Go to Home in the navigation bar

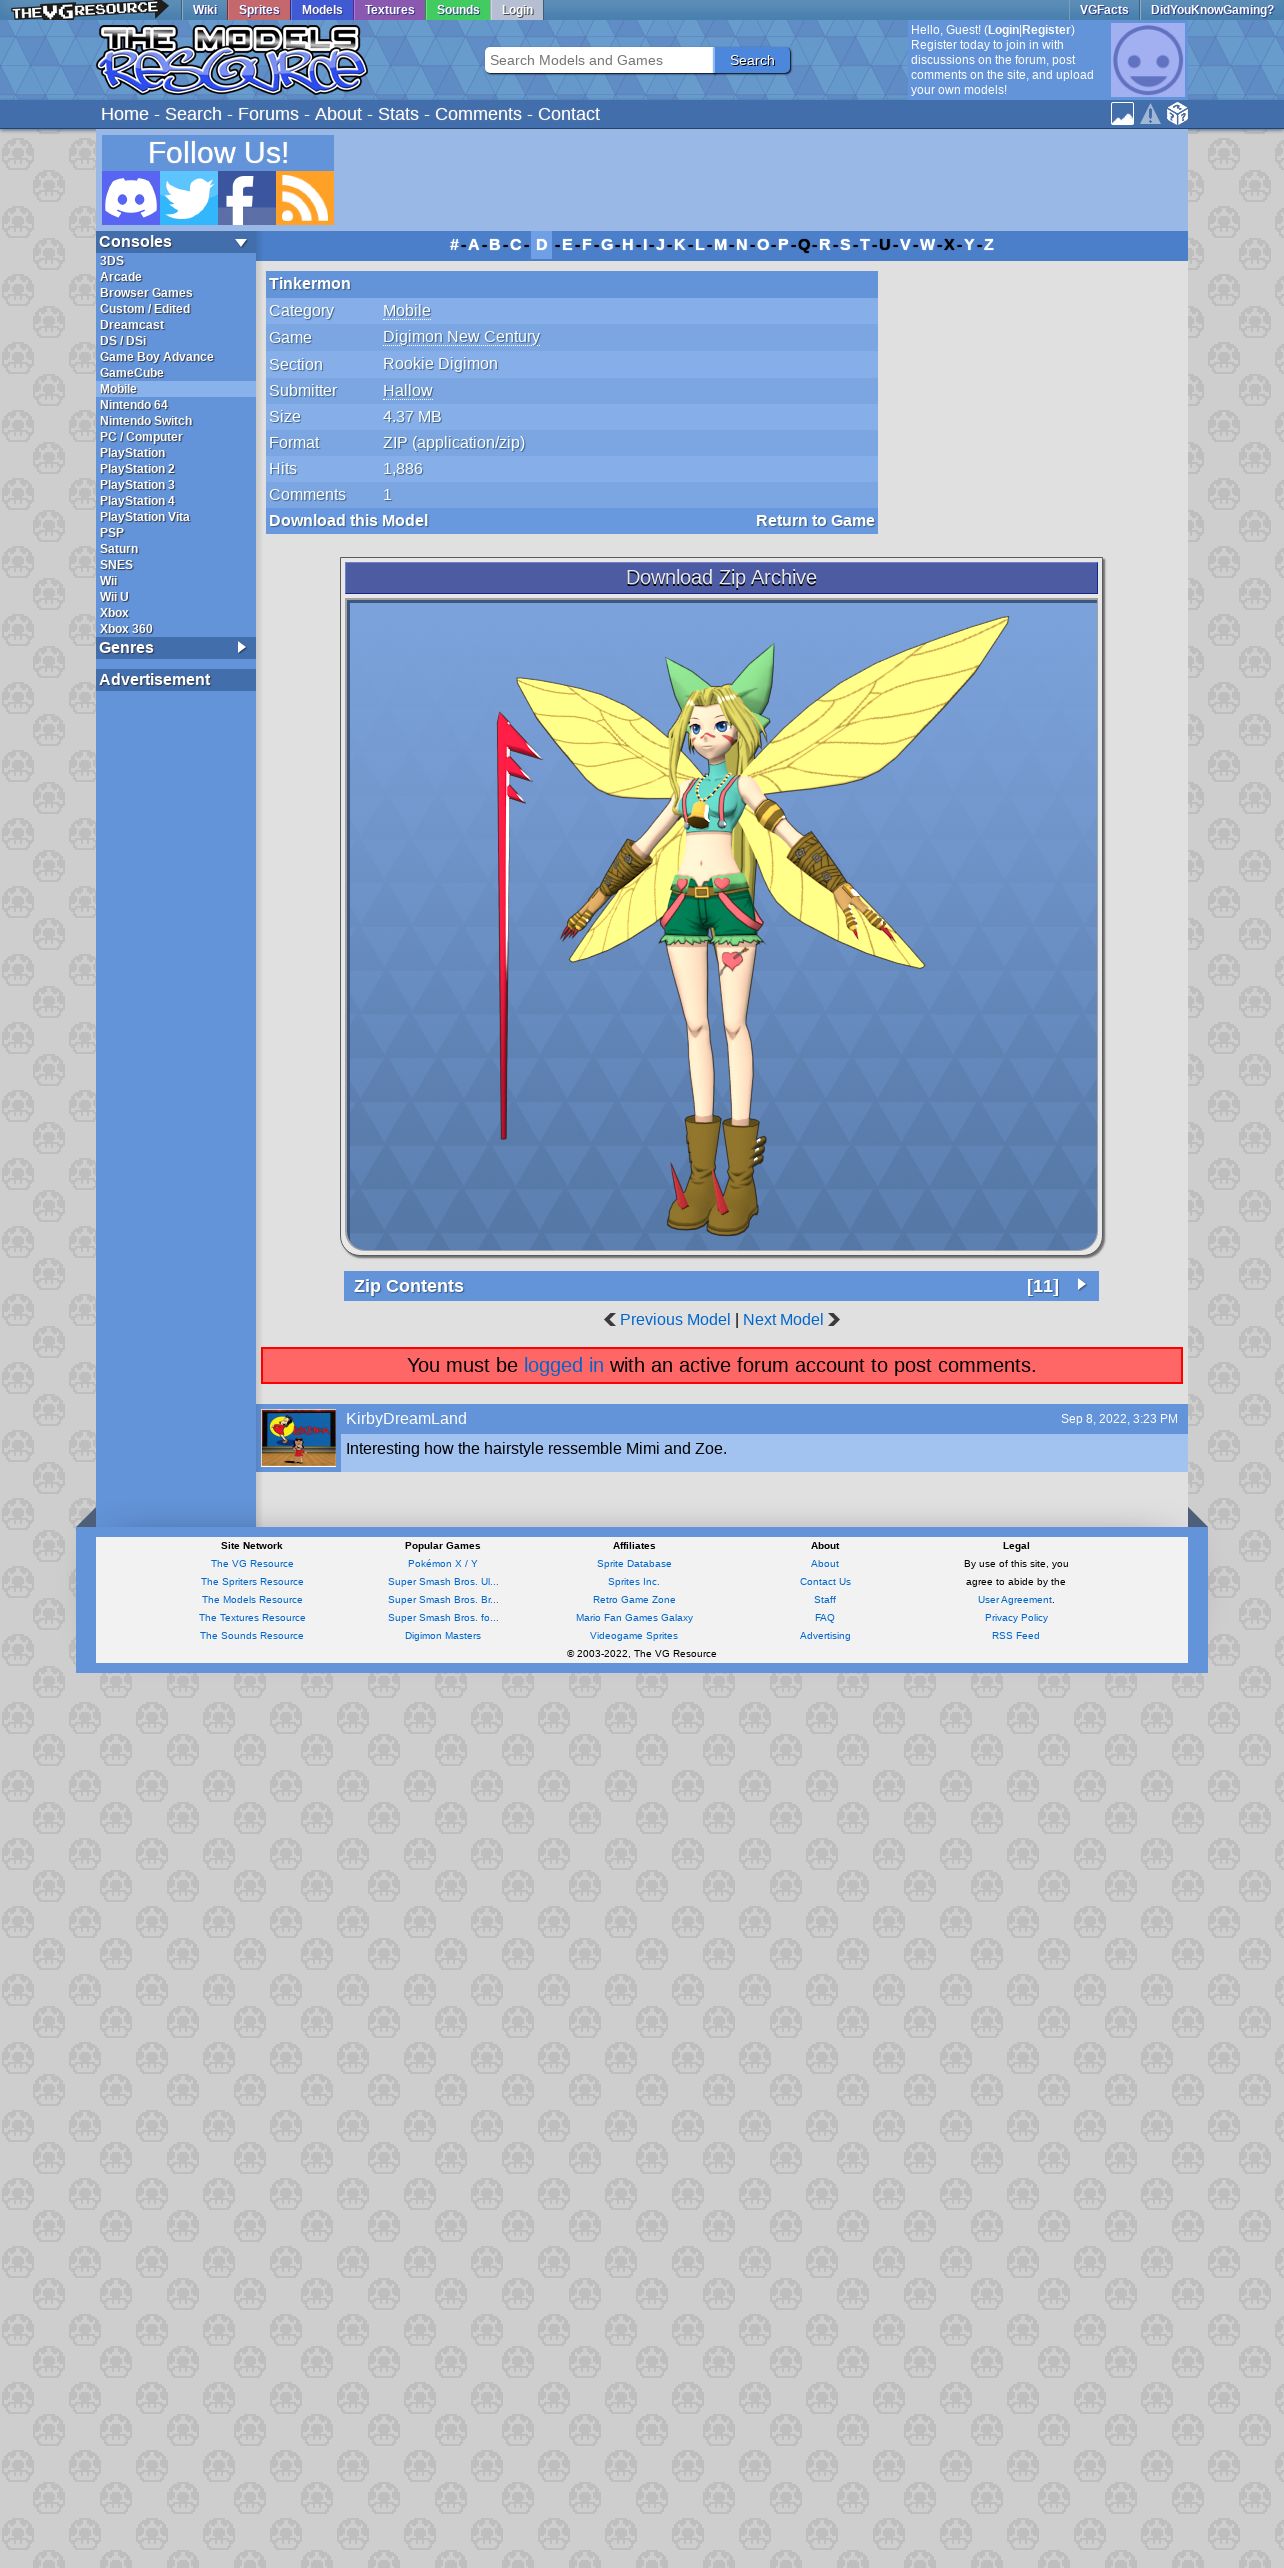125,114
